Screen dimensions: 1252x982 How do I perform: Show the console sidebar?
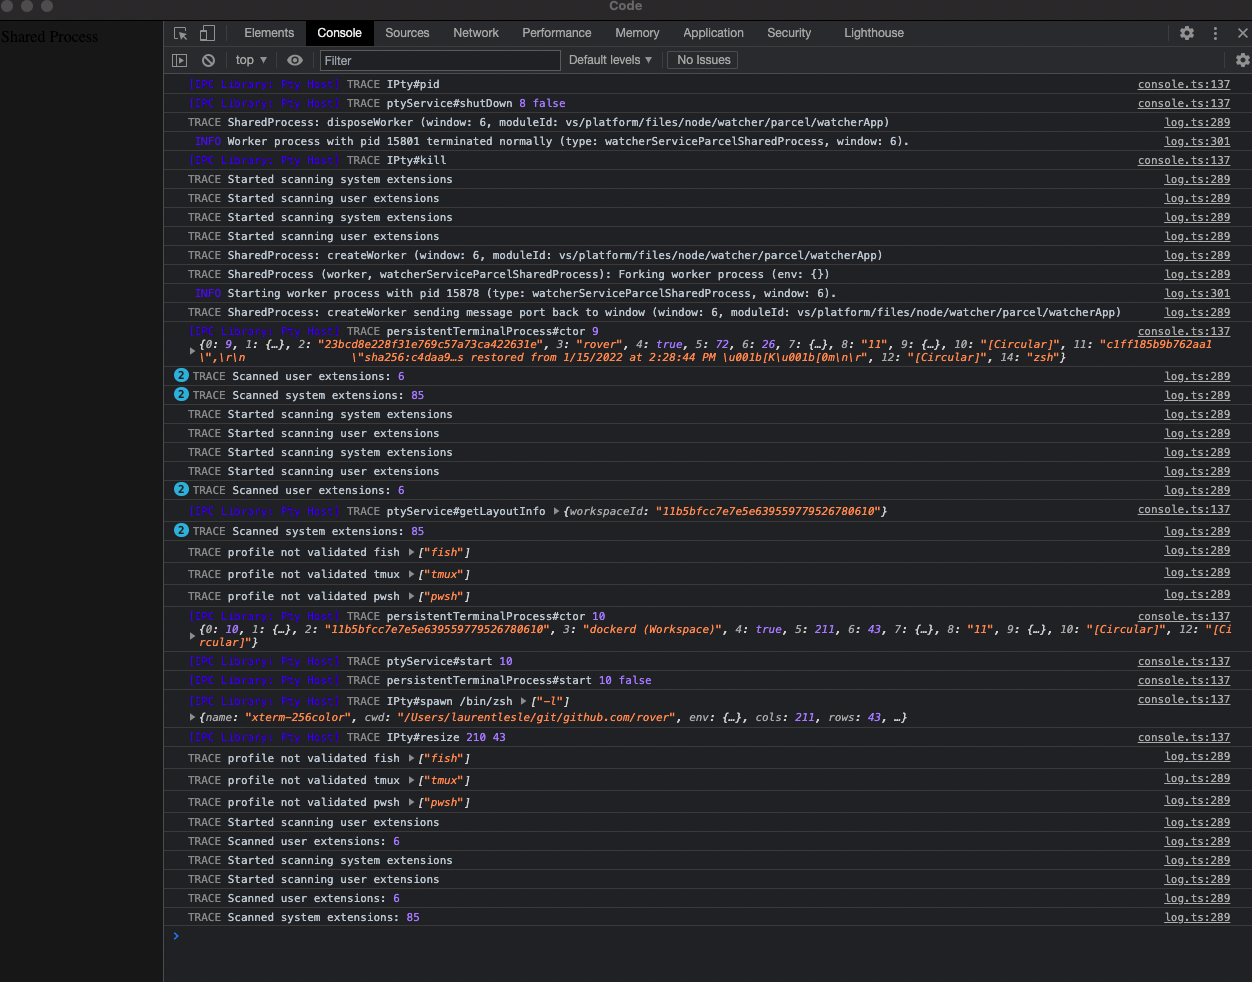pos(179,60)
